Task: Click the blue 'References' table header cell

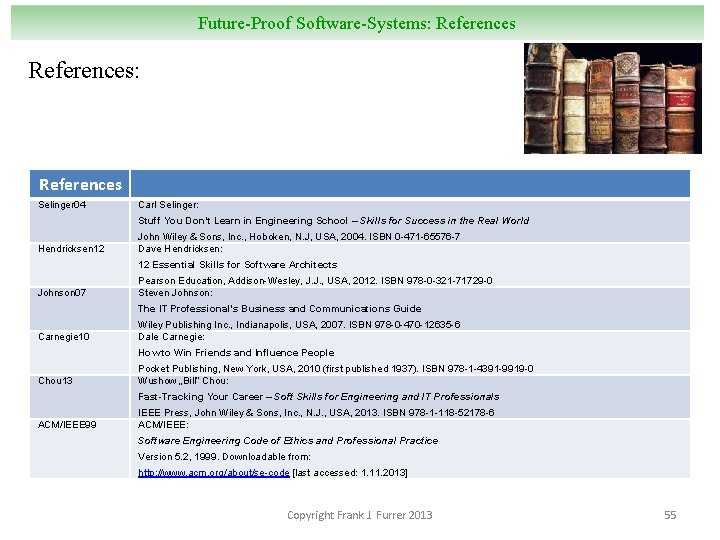Action: click(x=80, y=184)
